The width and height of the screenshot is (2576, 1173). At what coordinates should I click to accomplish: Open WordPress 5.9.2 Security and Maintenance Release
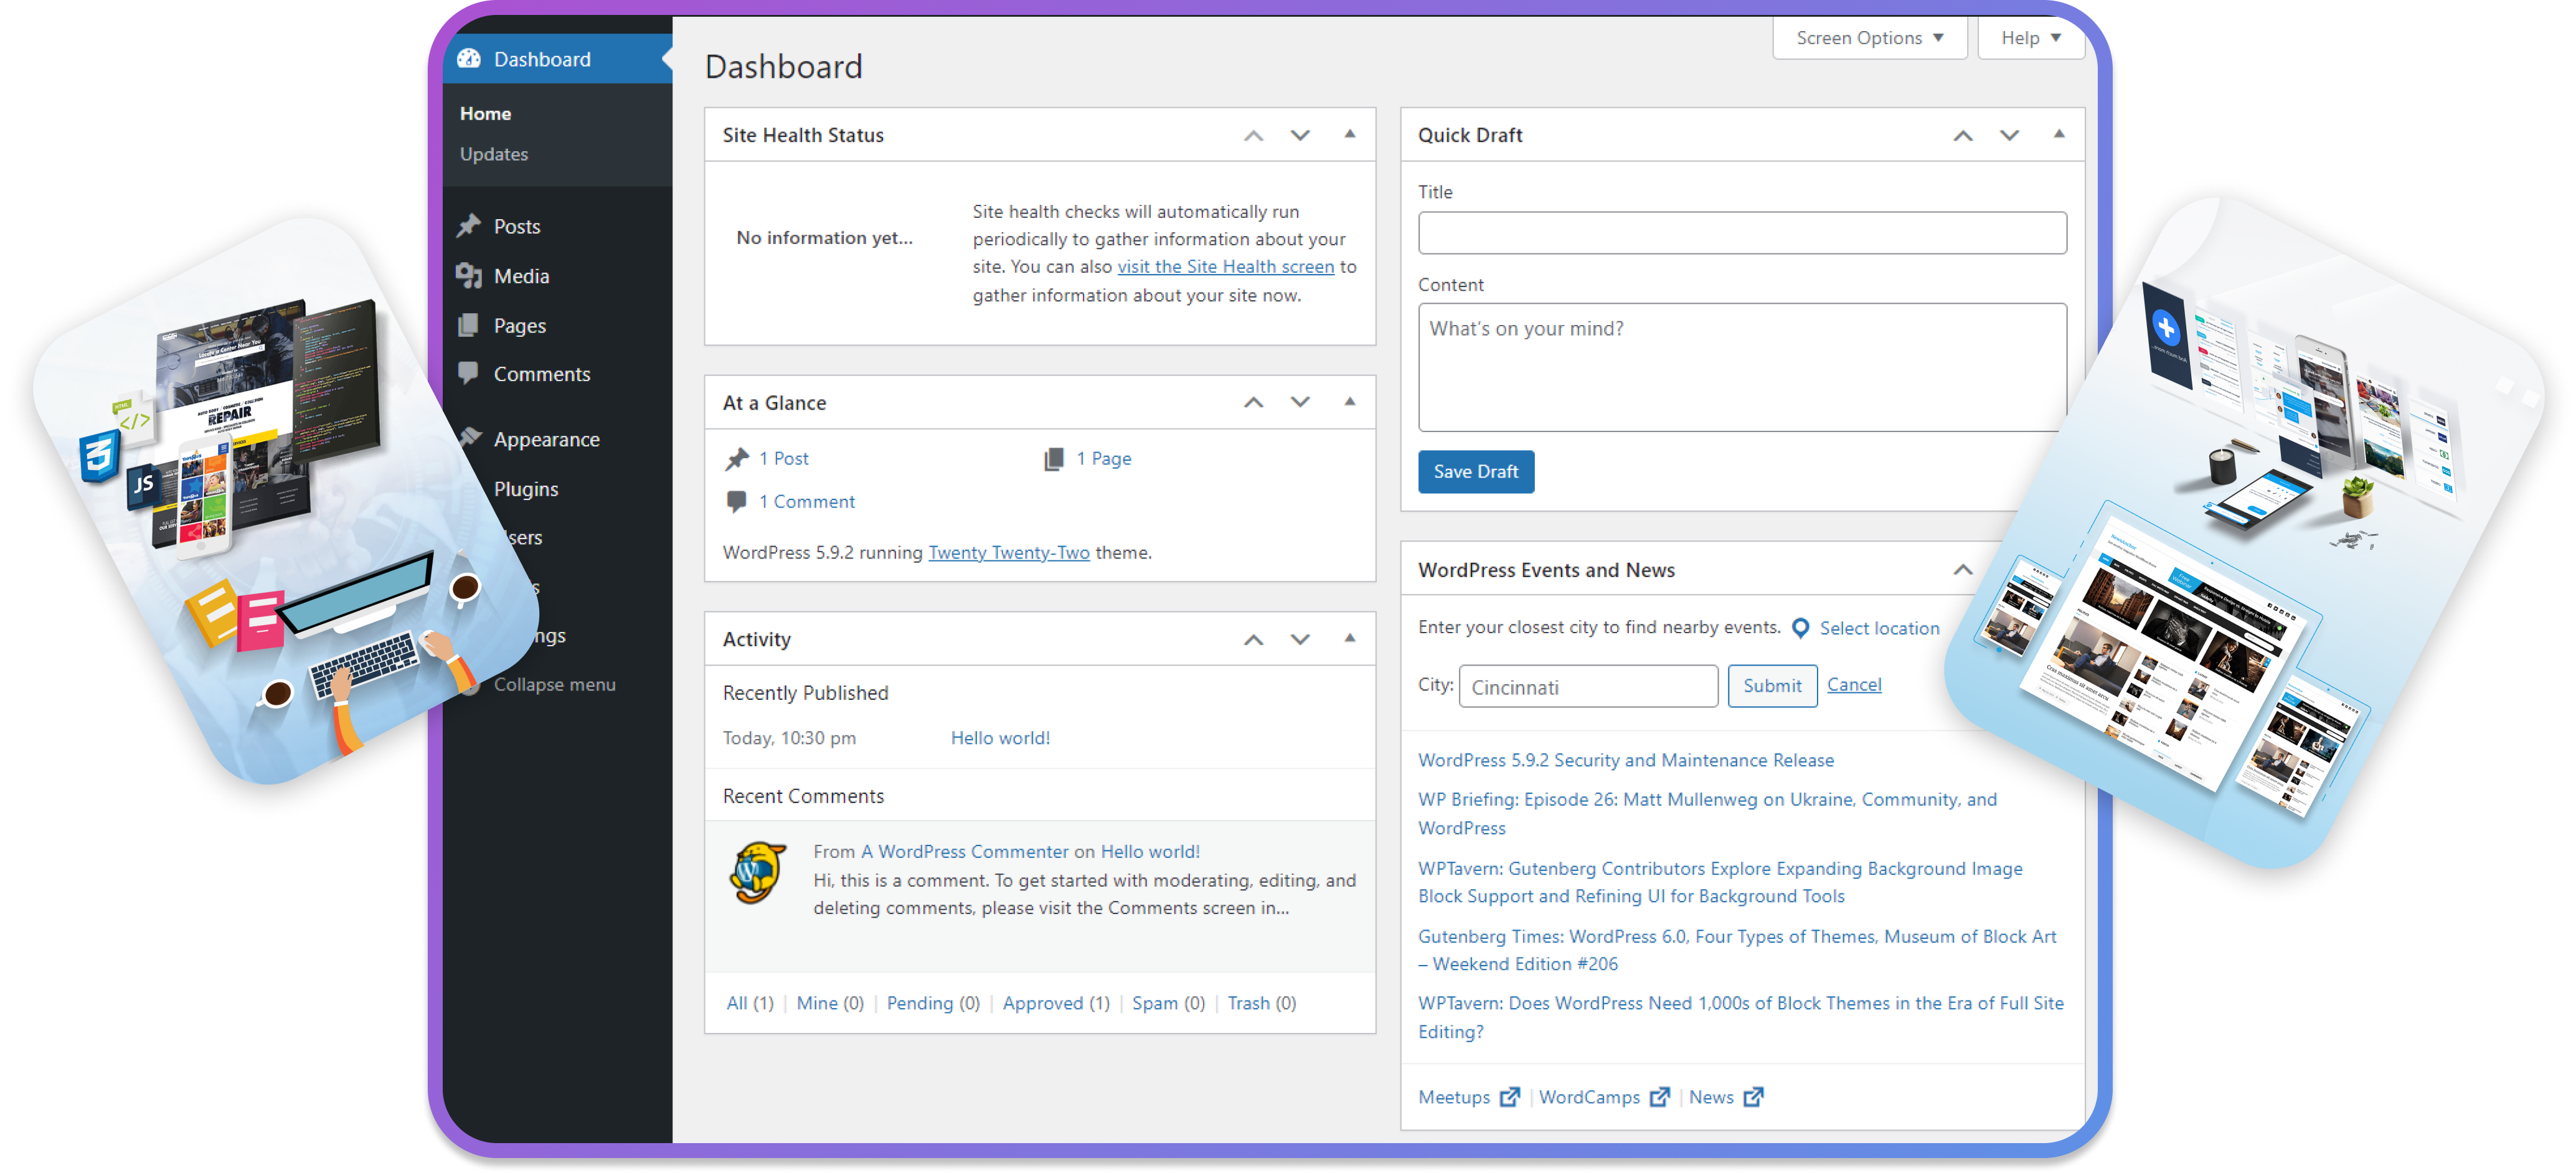[1625, 760]
